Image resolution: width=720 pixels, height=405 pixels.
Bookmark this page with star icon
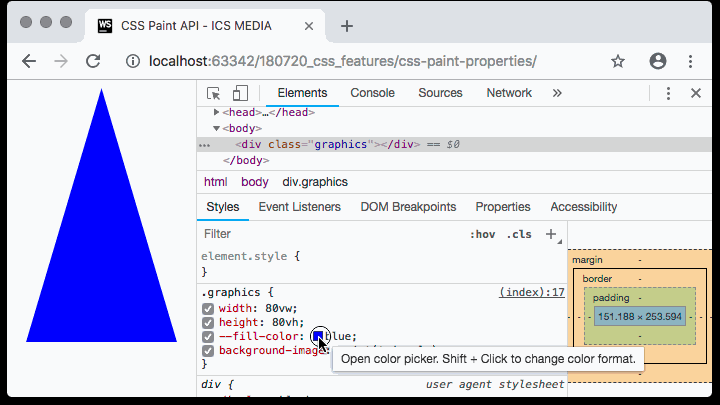[x=618, y=61]
